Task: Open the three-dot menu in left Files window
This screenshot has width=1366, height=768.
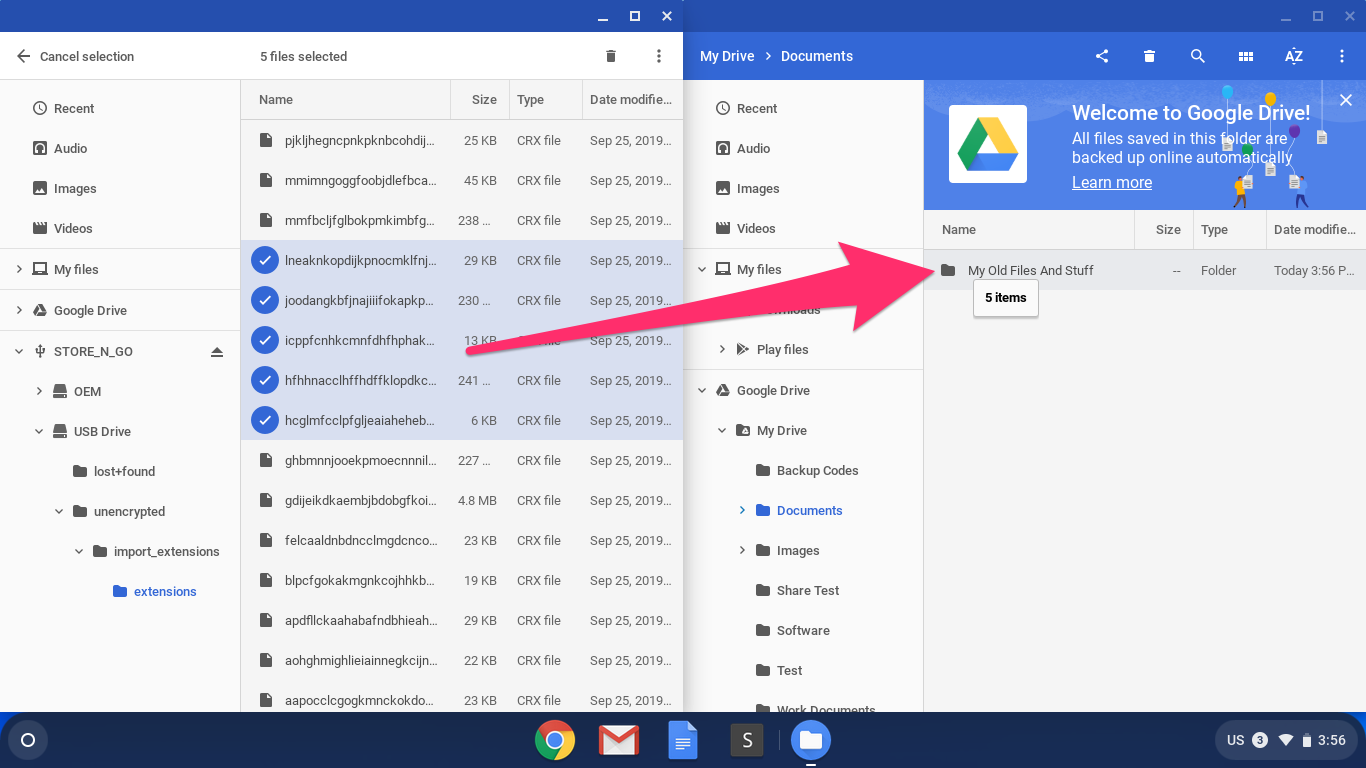Action: click(659, 56)
